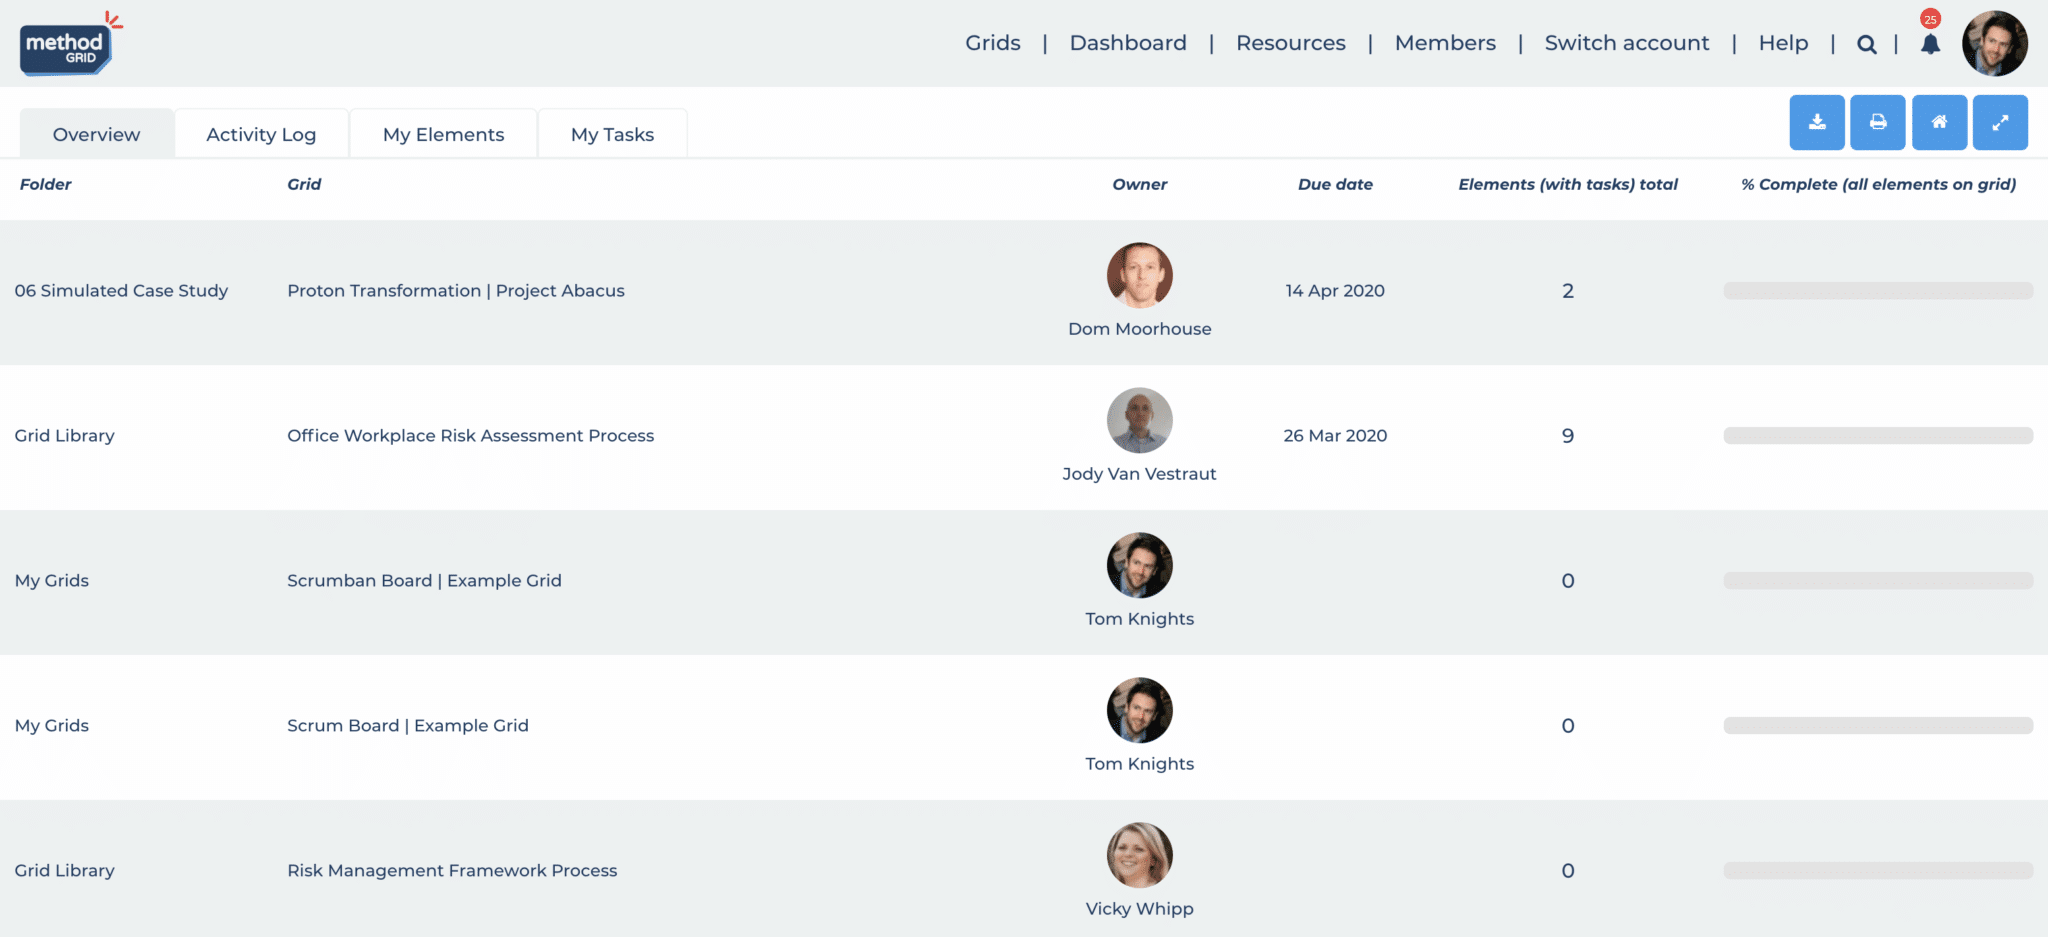The width and height of the screenshot is (2048, 937).
Task: Switch to the Activity Log tab
Action: click(x=261, y=134)
